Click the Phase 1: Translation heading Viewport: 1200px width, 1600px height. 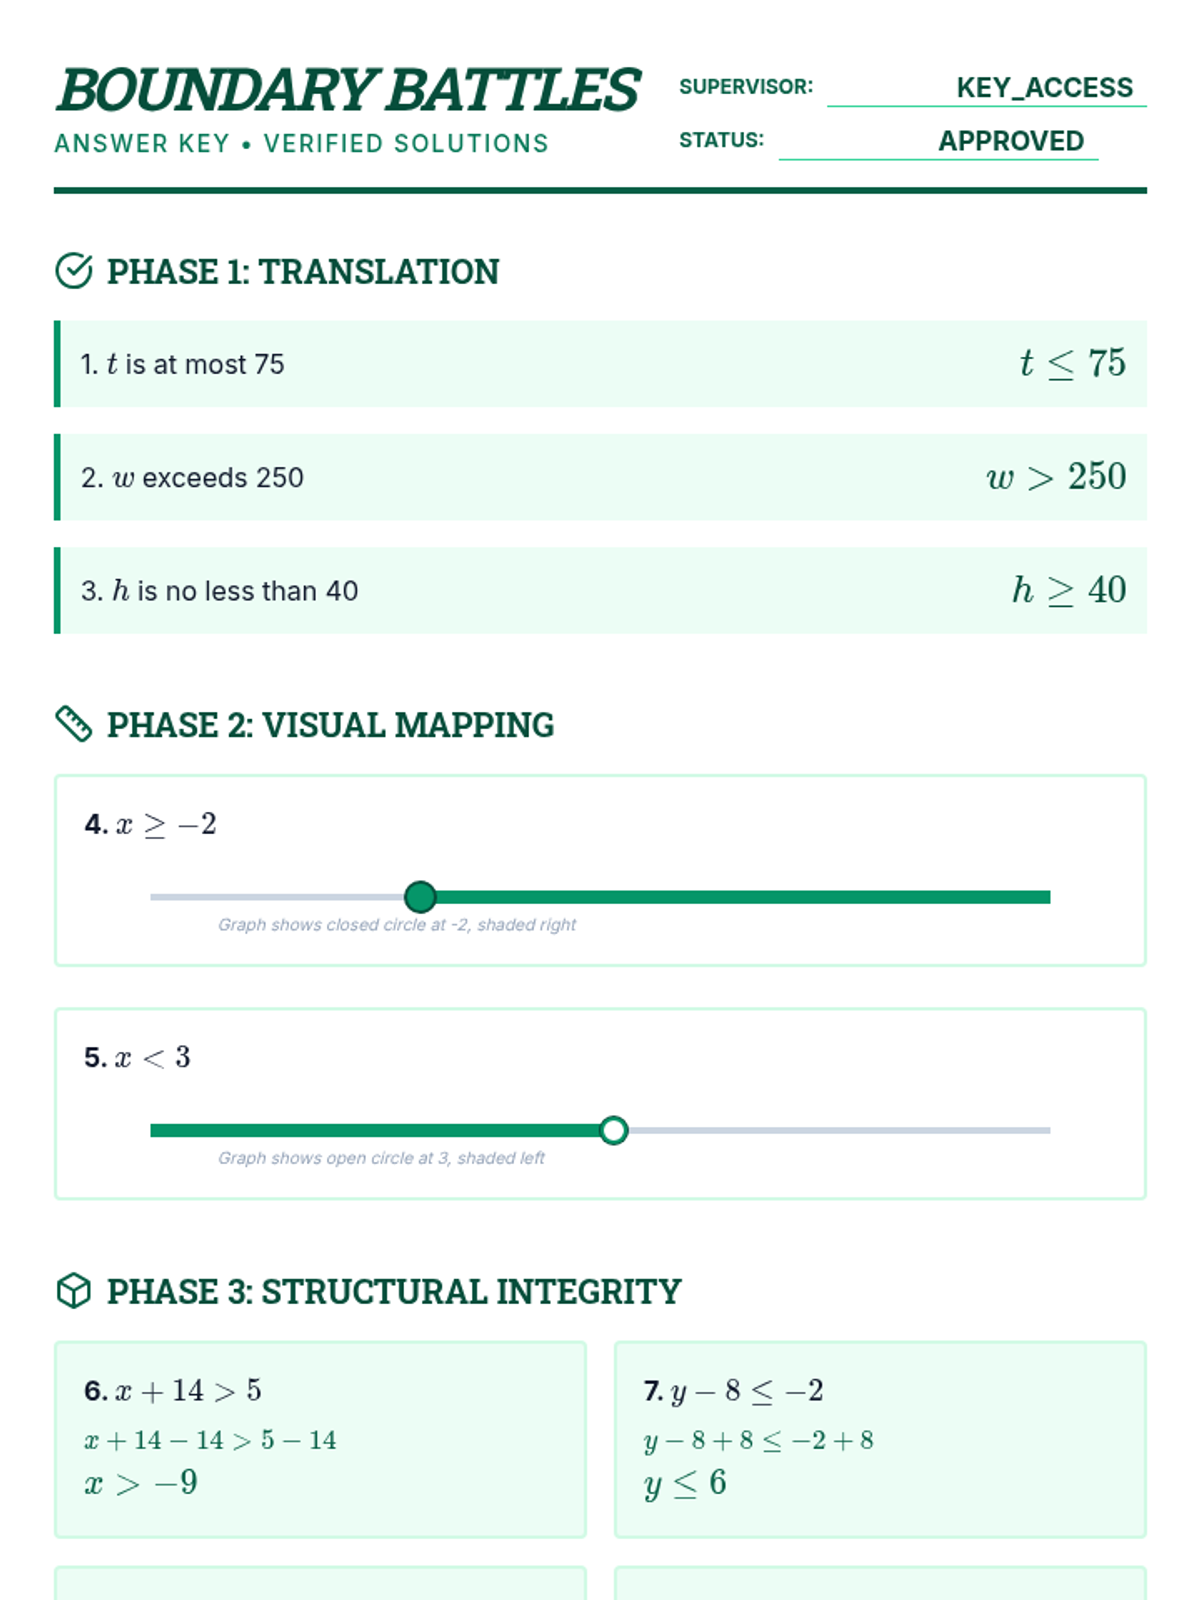303,272
